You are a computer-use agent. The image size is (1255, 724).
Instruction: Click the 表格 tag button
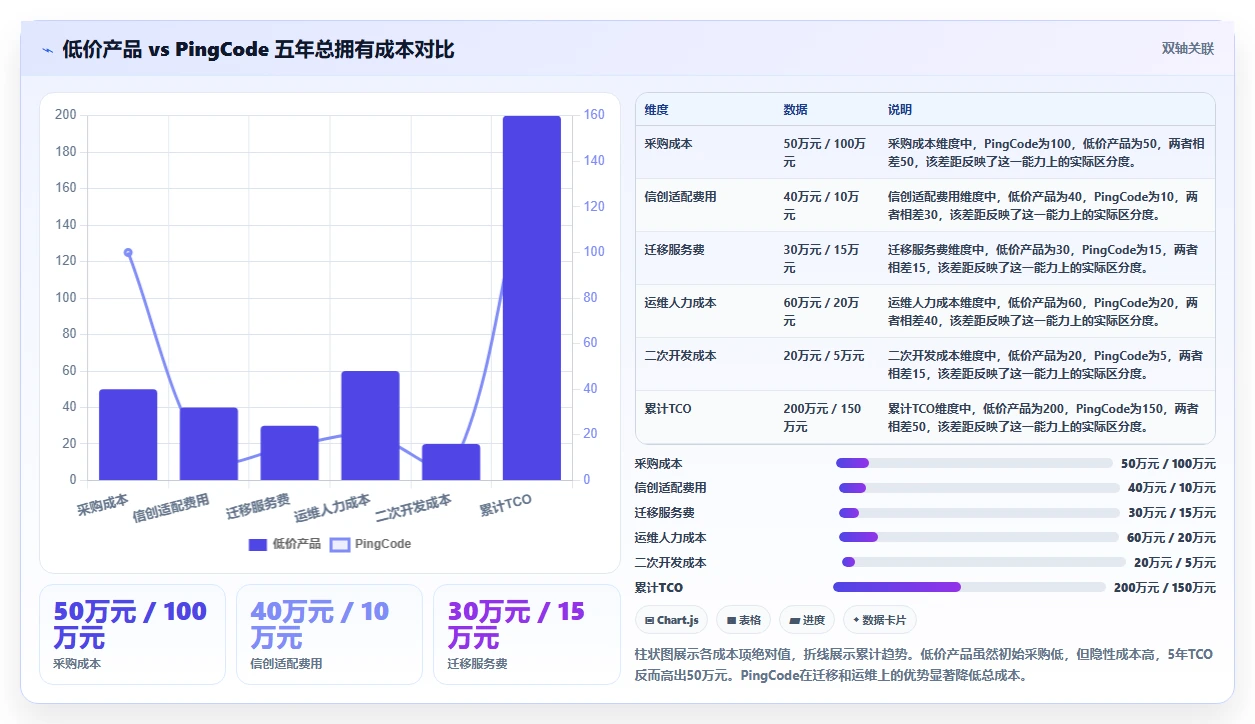(743, 620)
